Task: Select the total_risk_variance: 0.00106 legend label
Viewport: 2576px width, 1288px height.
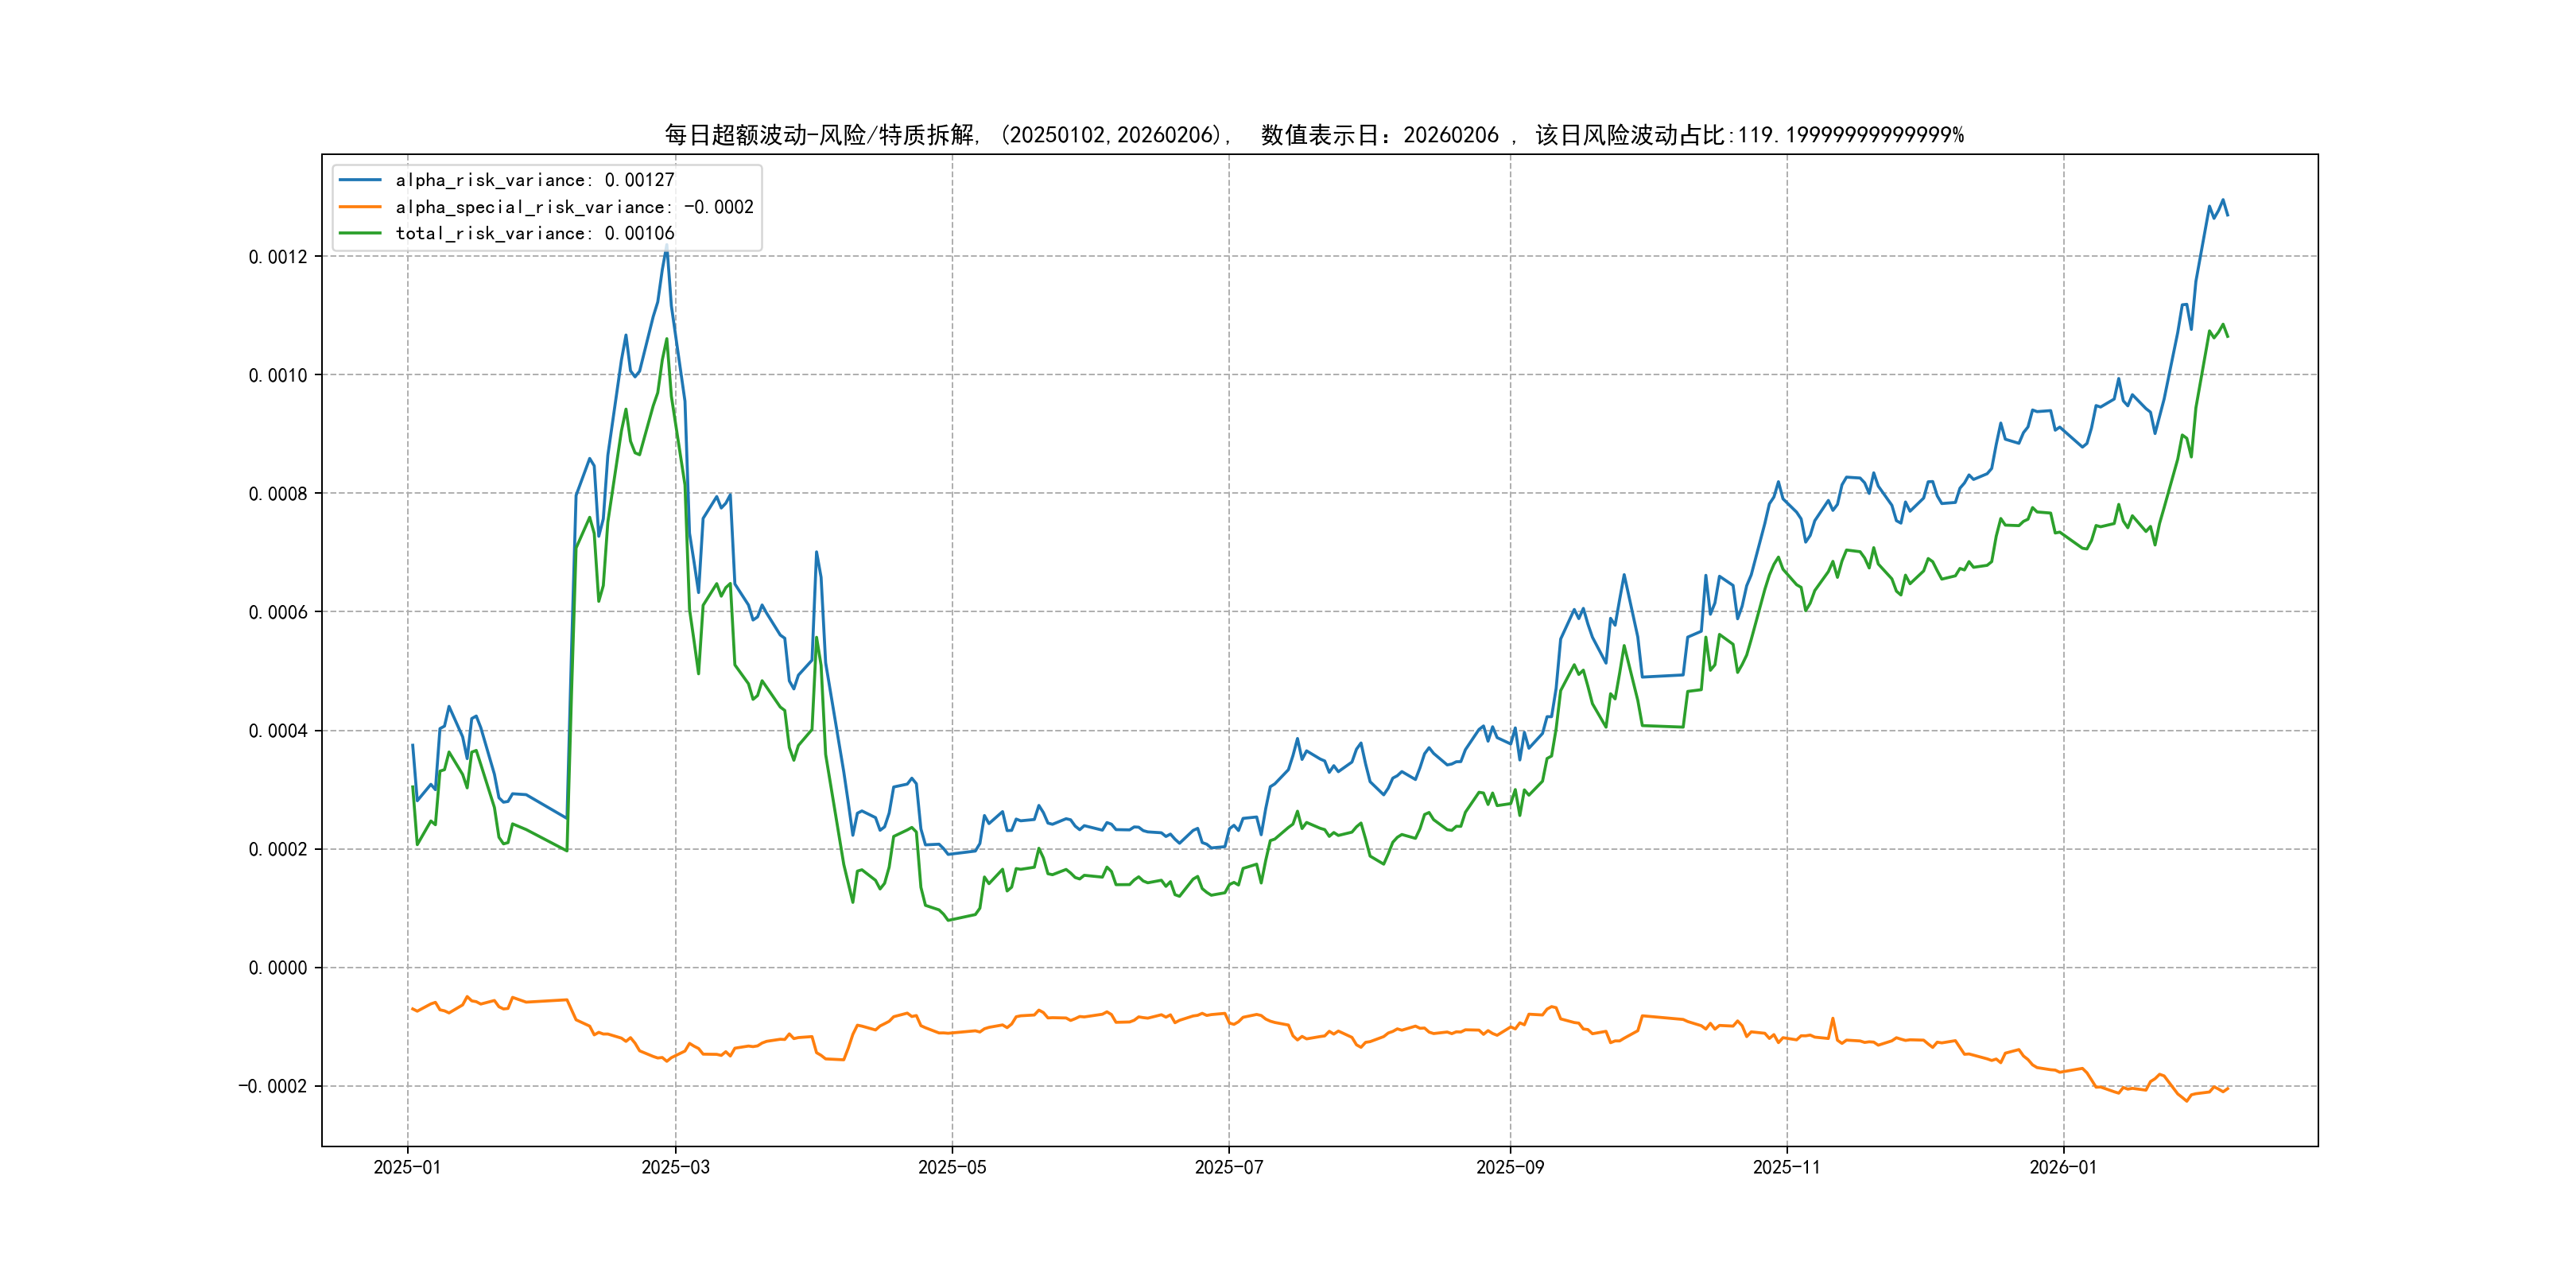Action: [535, 233]
